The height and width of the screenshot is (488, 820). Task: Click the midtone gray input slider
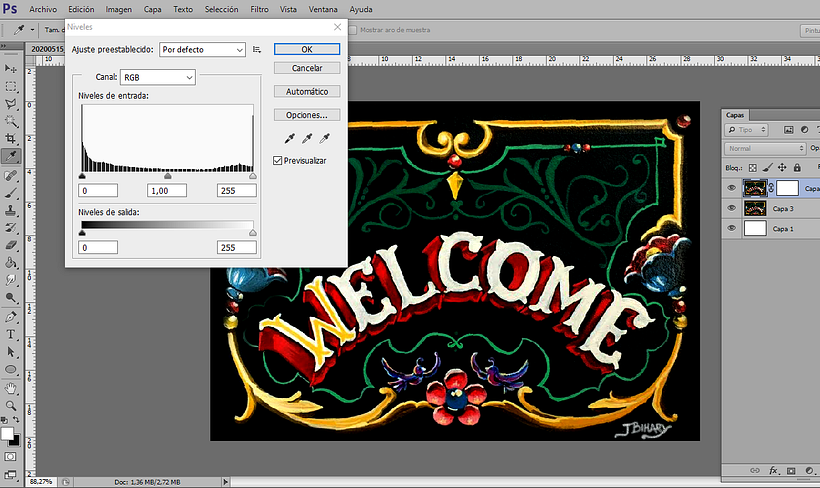167,176
